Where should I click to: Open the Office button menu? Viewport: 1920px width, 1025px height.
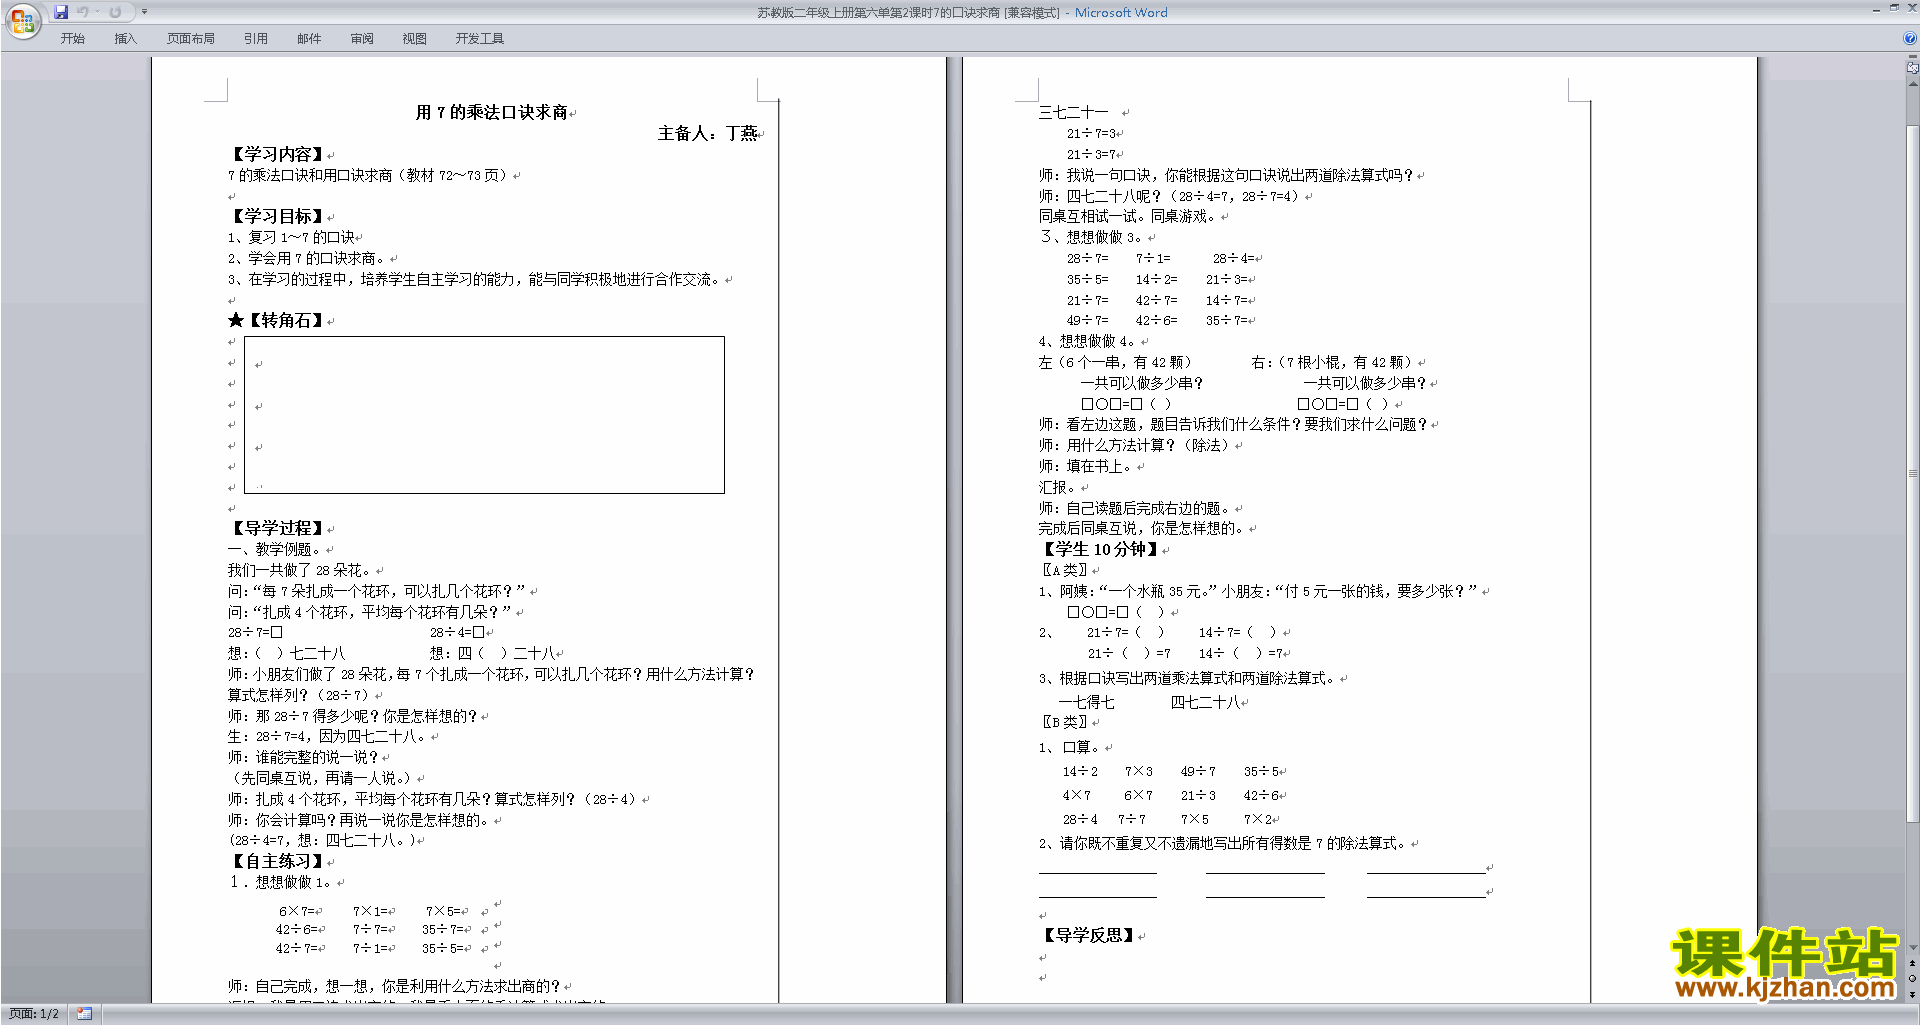[22, 21]
